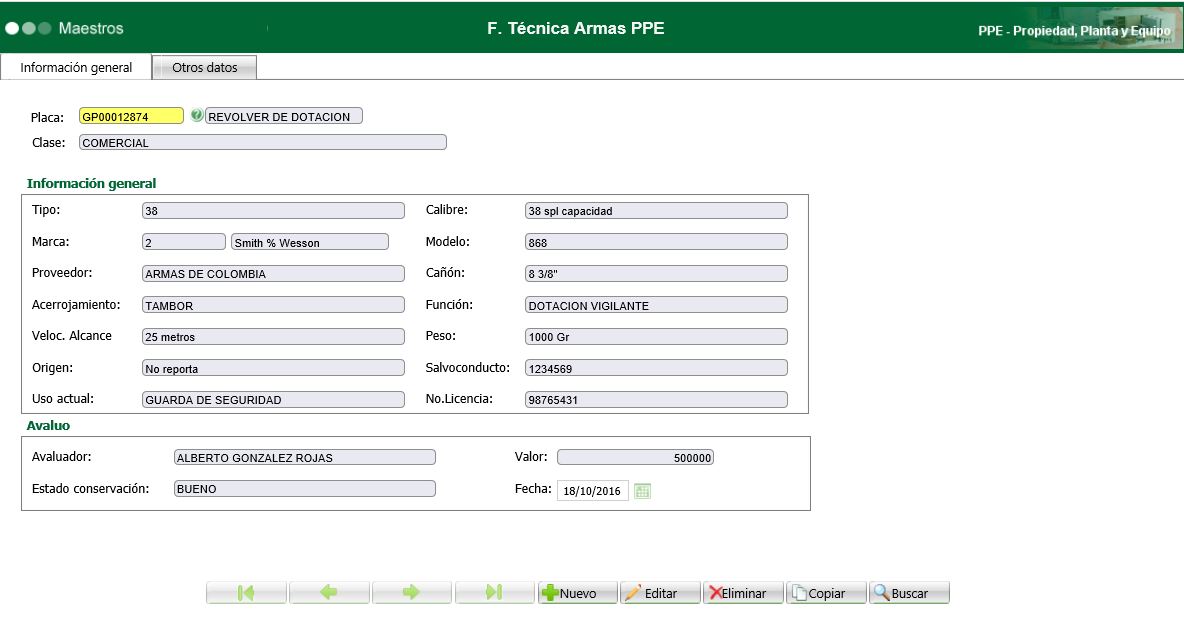
Task: Click the Origen field No reporta
Action: [x=273, y=368]
